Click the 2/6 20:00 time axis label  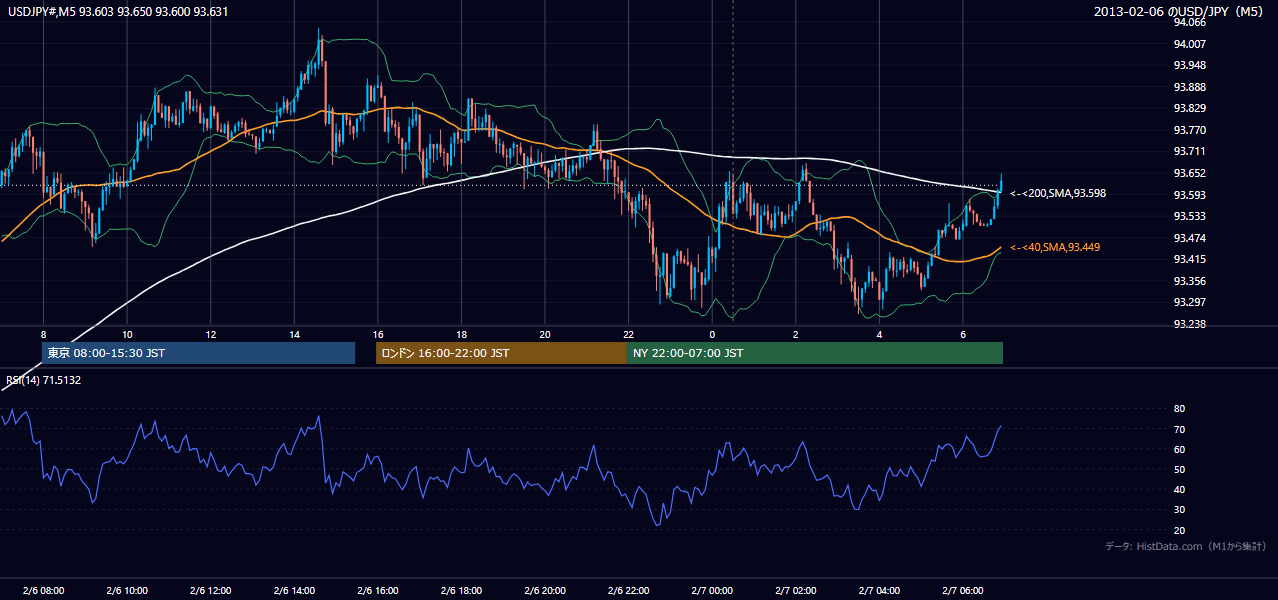[x=544, y=590]
